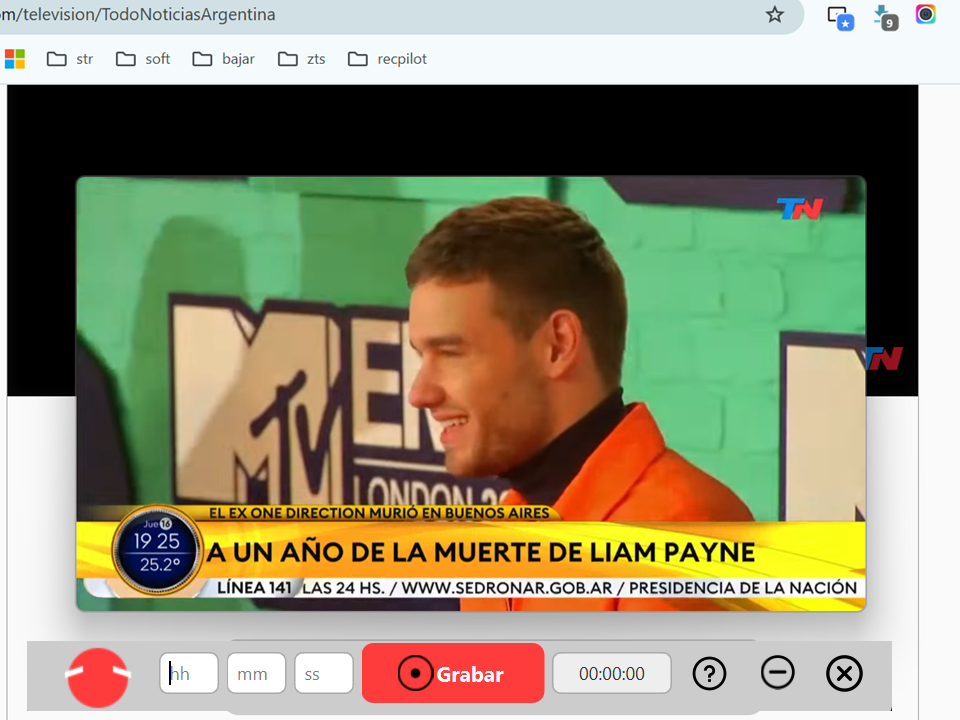The height and width of the screenshot is (720, 960).
Task: Open the download extension showing badge 9
Action: click(884, 16)
